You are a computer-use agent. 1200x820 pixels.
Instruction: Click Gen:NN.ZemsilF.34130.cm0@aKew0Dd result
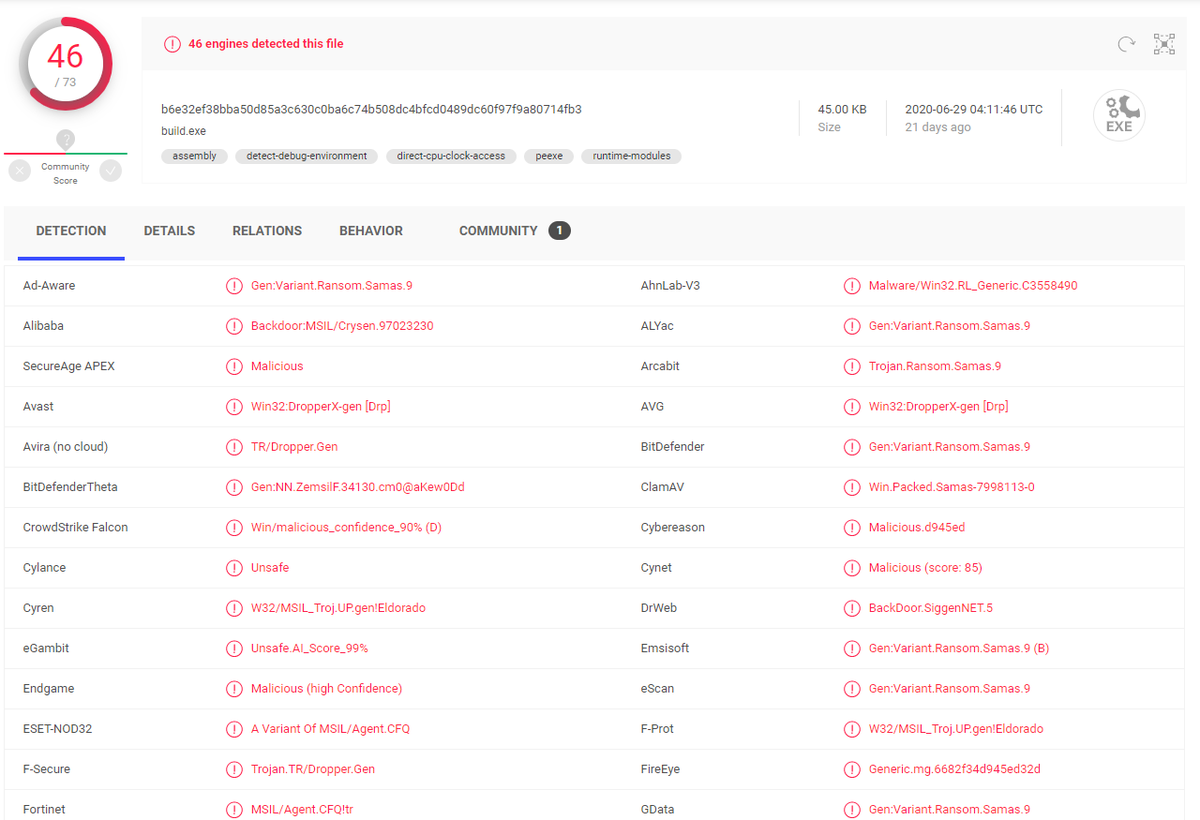click(x=358, y=487)
